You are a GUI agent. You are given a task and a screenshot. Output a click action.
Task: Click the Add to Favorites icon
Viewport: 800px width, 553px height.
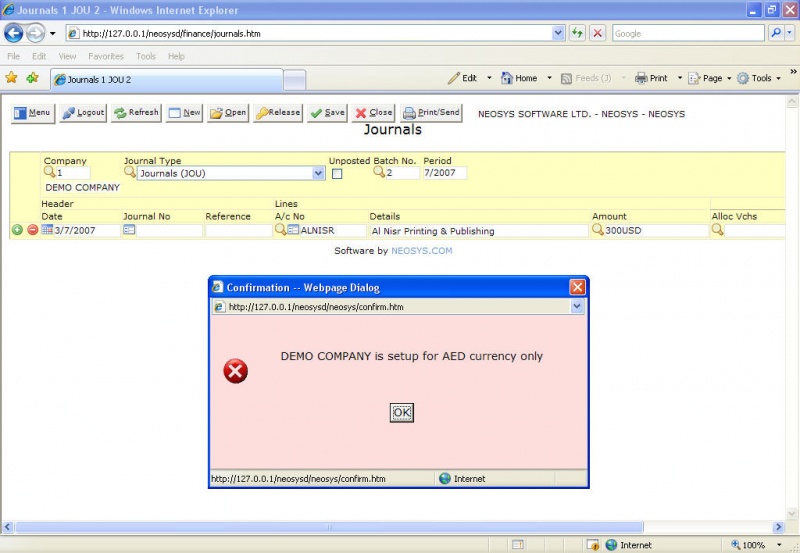pos(33,78)
